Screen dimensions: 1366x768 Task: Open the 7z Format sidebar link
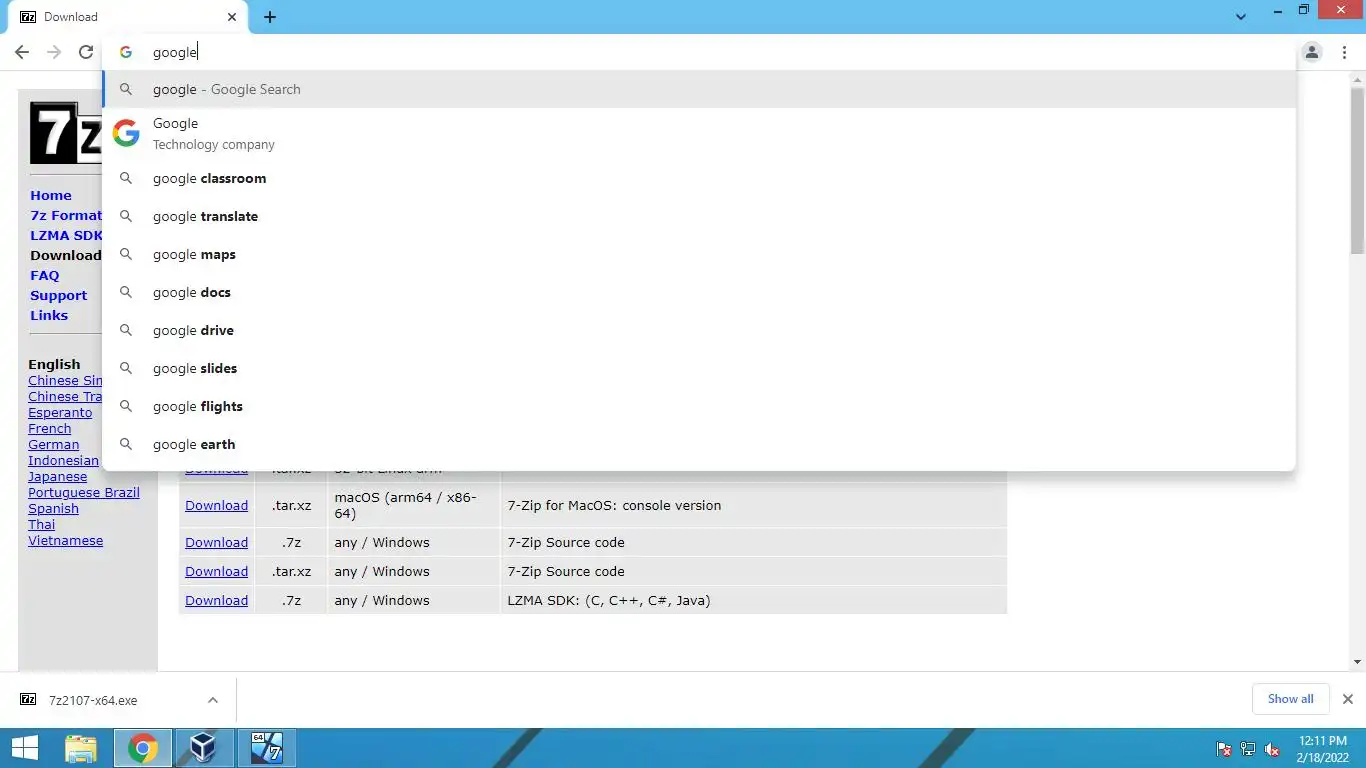(66, 215)
